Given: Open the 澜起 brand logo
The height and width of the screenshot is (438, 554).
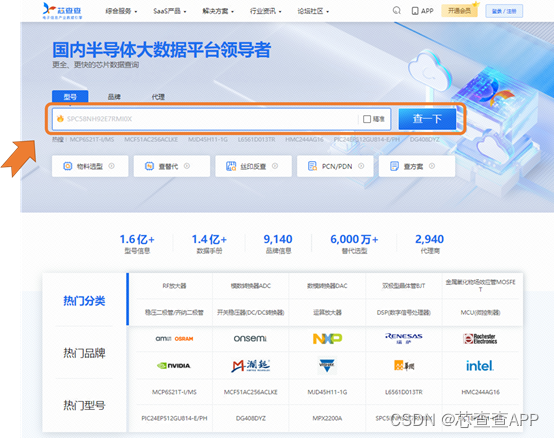Looking at the screenshot, I should coord(251,366).
